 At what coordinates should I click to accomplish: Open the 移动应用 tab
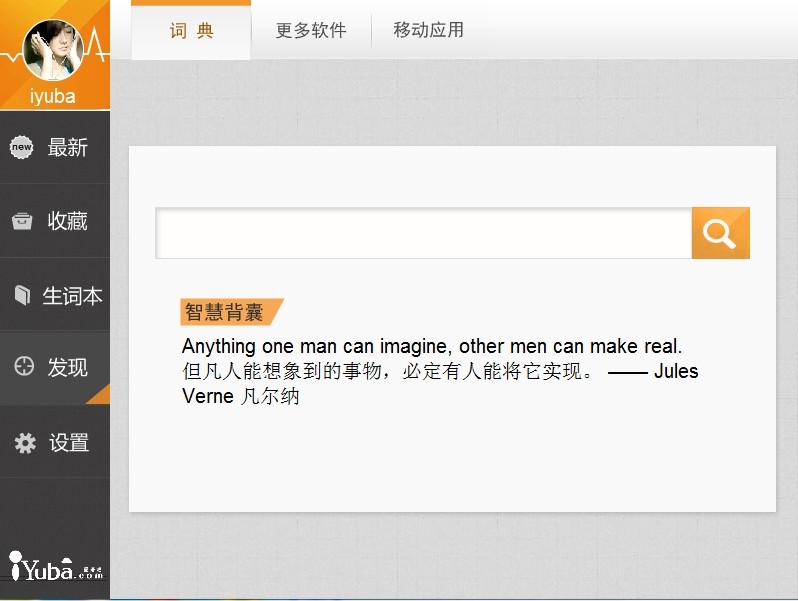pos(428,30)
